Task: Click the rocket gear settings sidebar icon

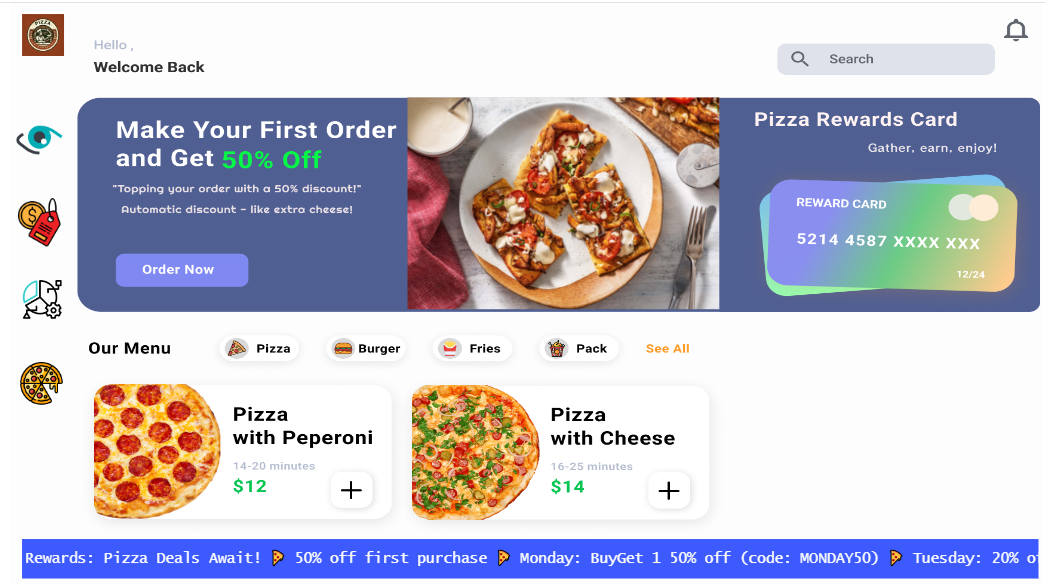Action: 43,299
